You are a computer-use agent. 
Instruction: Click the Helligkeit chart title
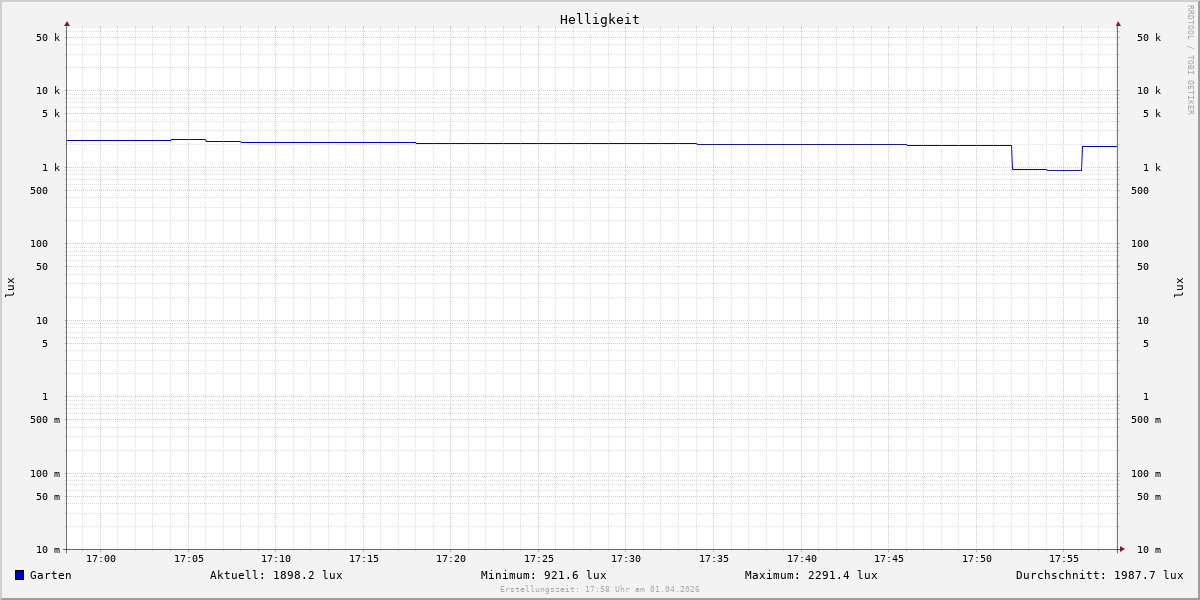pos(599,19)
